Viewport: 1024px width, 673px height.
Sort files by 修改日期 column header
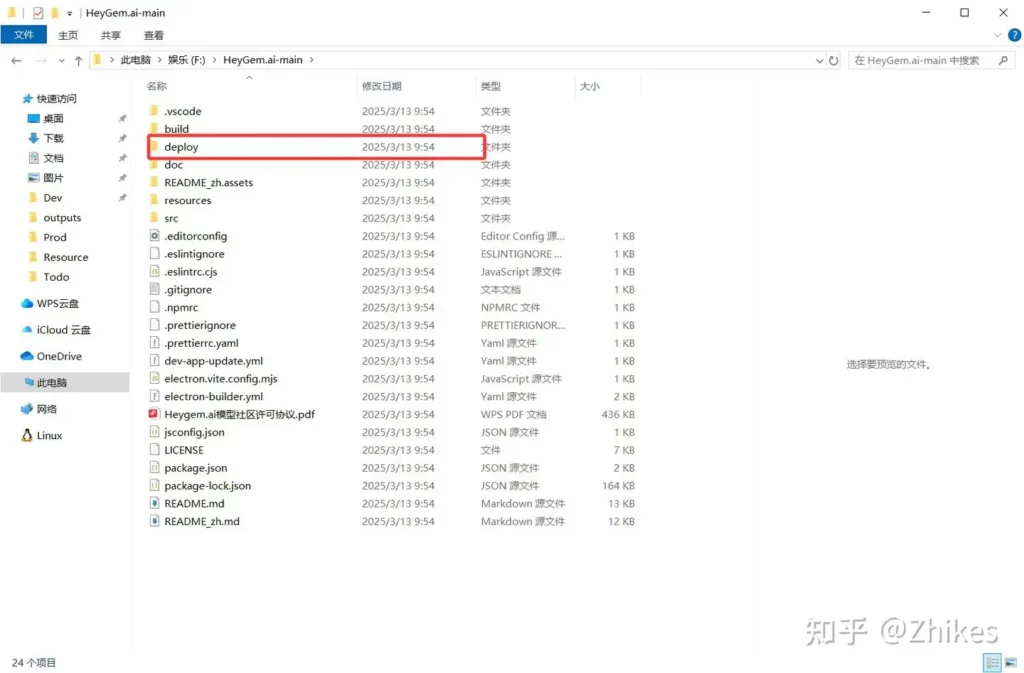[x=382, y=86]
